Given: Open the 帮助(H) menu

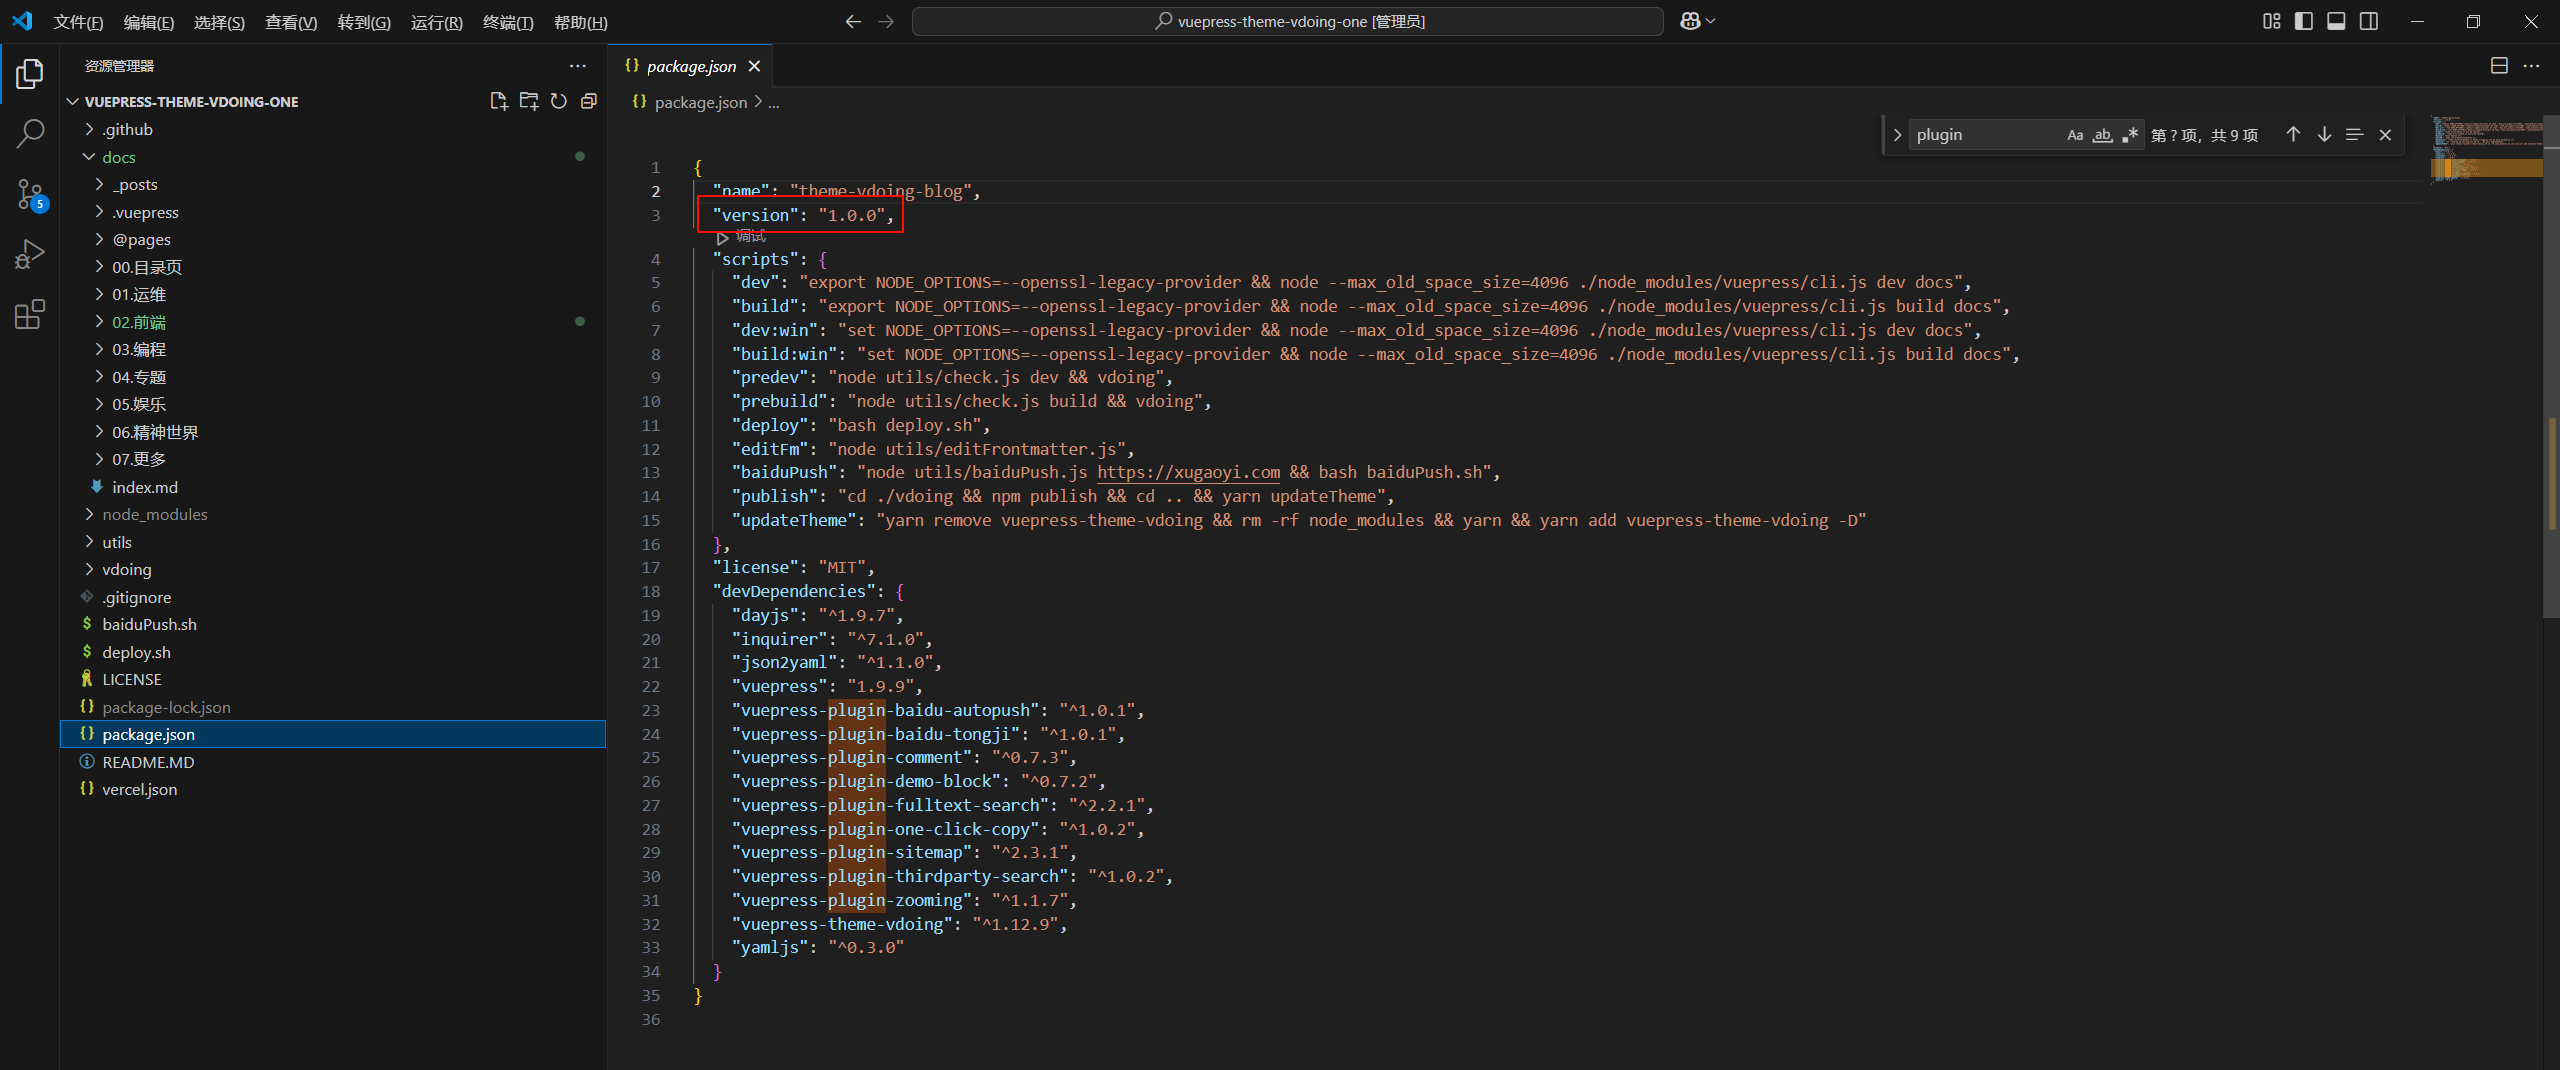Looking at the screenshot, I should pyautogui.click(x=581, y=22).
